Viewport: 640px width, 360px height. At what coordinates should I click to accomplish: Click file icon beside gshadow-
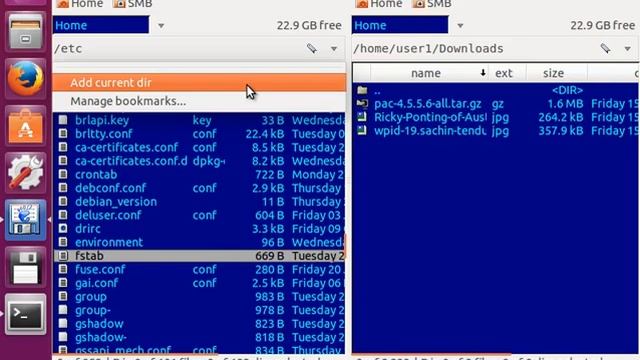63,337
